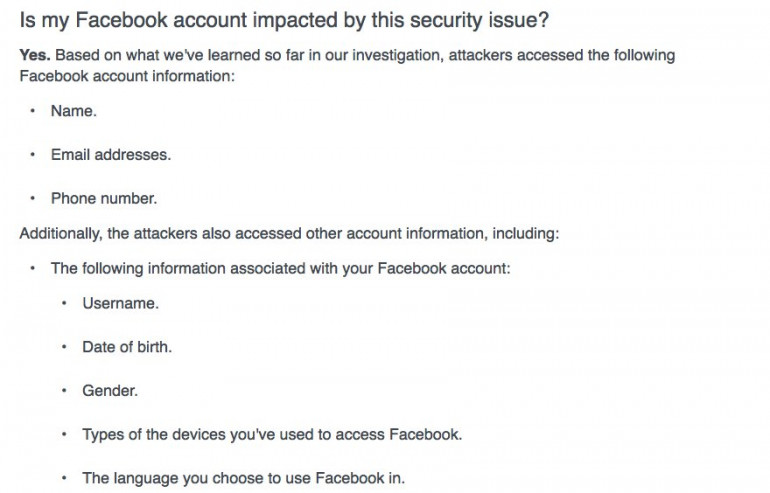Select the "Date of birth." sub-item
This screenshot has width=770, height=493.
coord(127,347)
